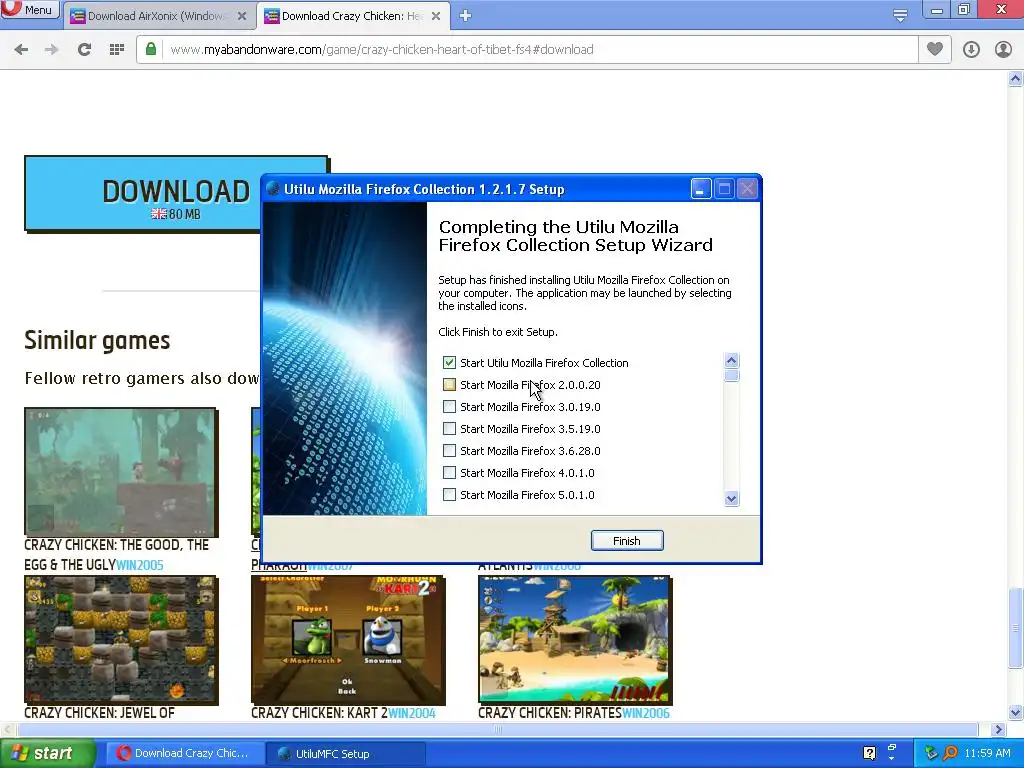Click the Utilu Setup title bar icon
1024x768 pixels.
click(273, 189)
